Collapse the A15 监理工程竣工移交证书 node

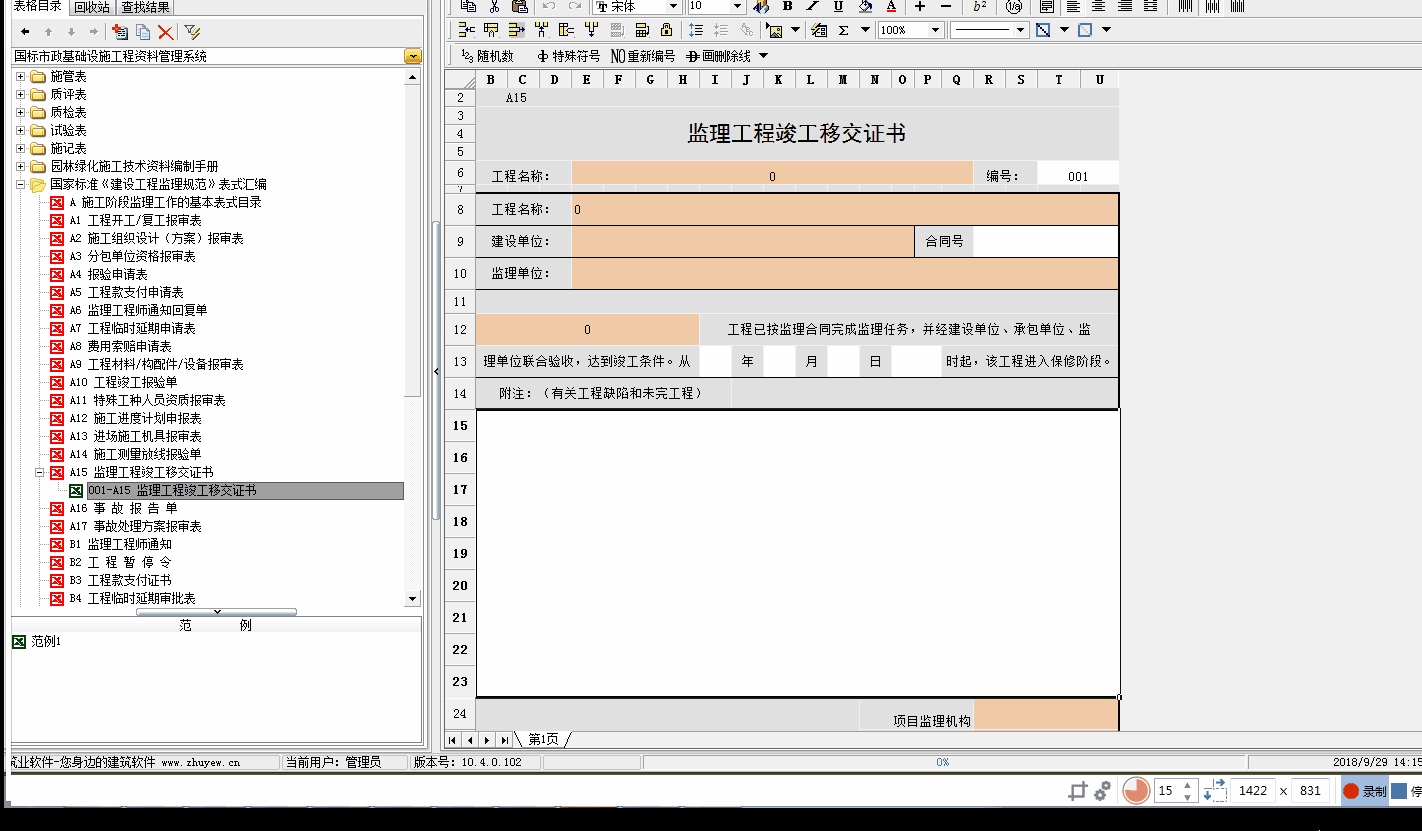coord(40,473)
